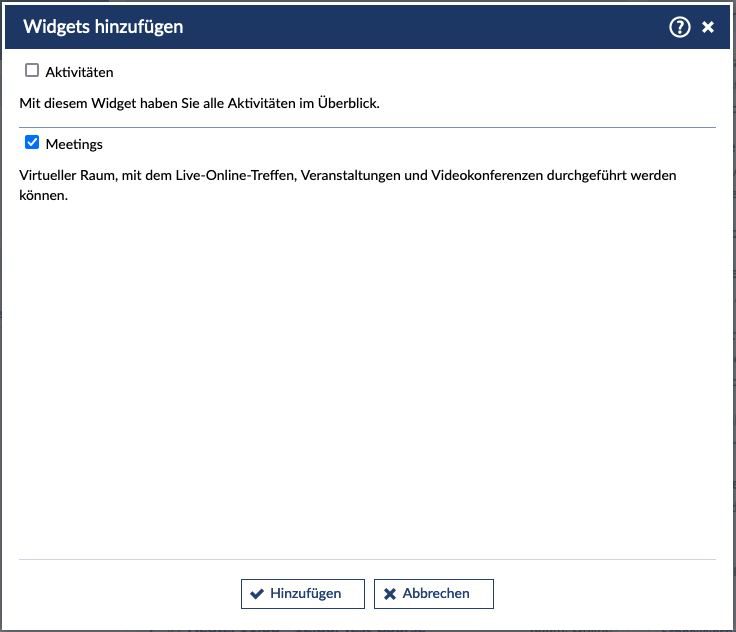The image size is (736, 632).
Task: Click the X icon inside Abbrechen button
Action: pyautogui.click(x=390, y=594)
